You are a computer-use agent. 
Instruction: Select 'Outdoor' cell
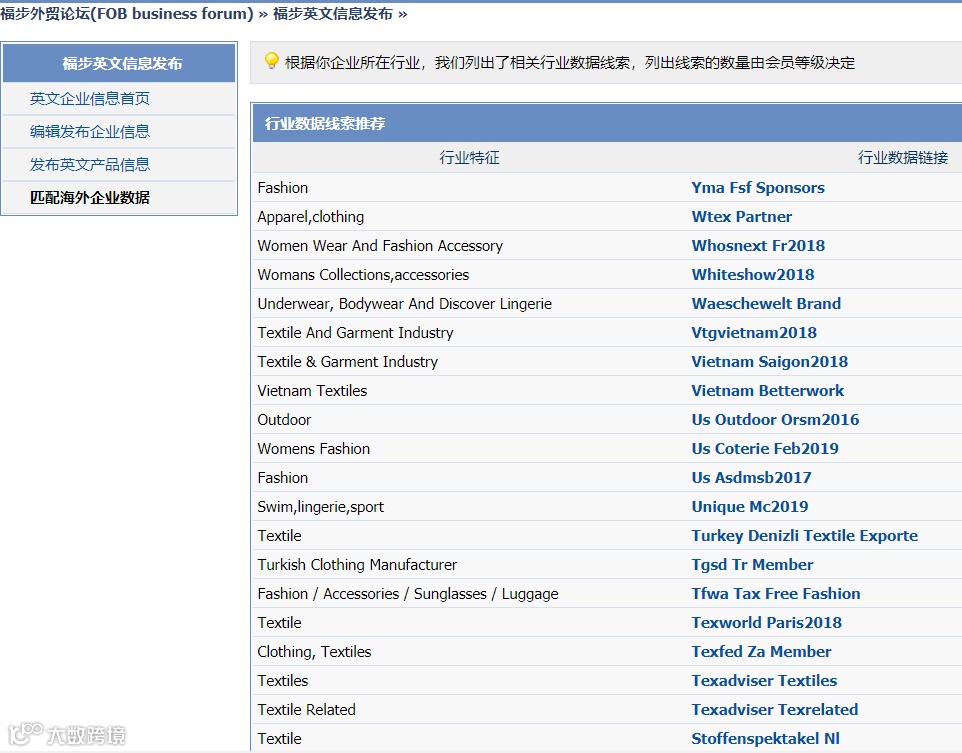tap(284, 419)
